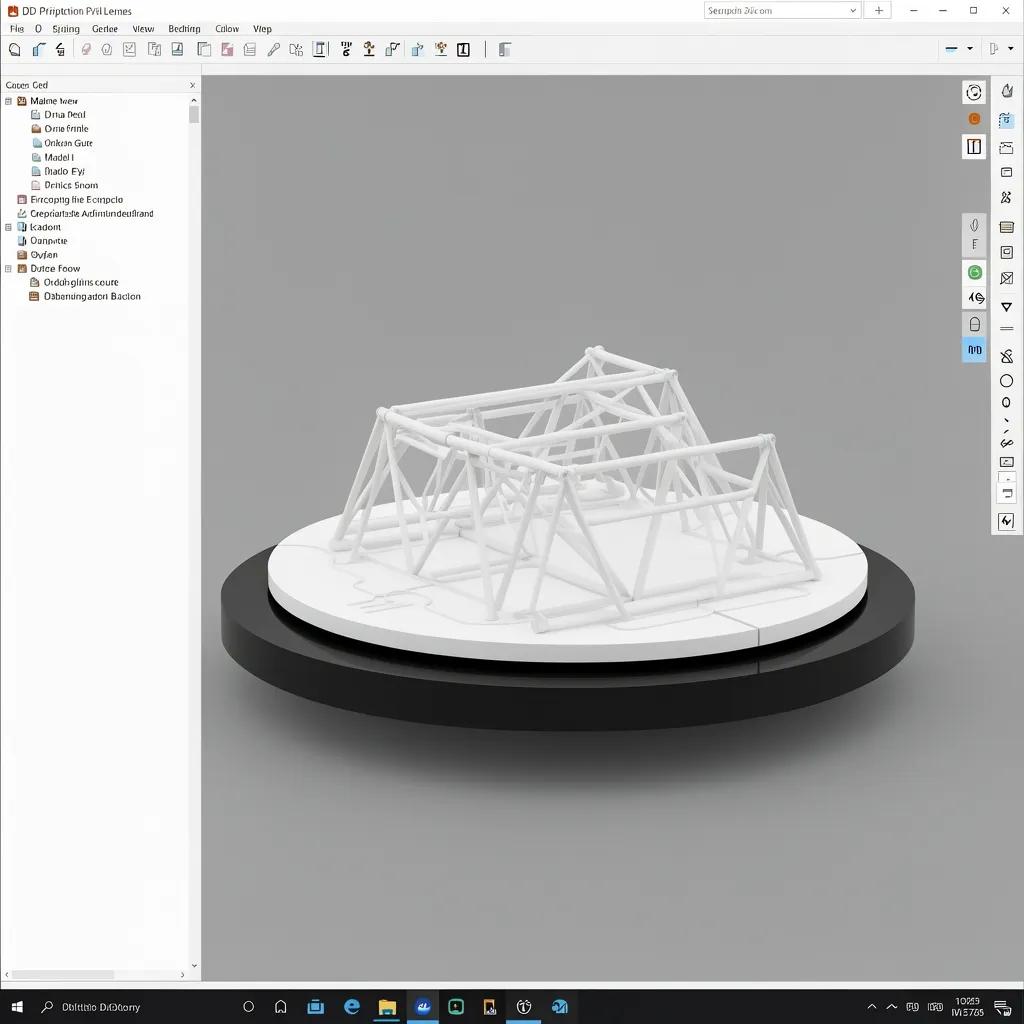Open Microsoft Edge from the taskbar
Viewport: 1024px width, 1024px height.
(352, 1007)
